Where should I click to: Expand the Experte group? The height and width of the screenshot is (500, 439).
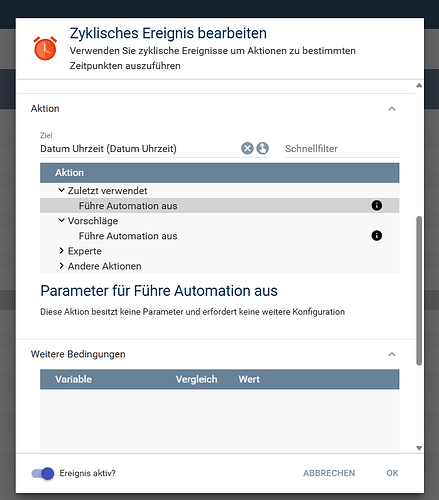point(61,251)
